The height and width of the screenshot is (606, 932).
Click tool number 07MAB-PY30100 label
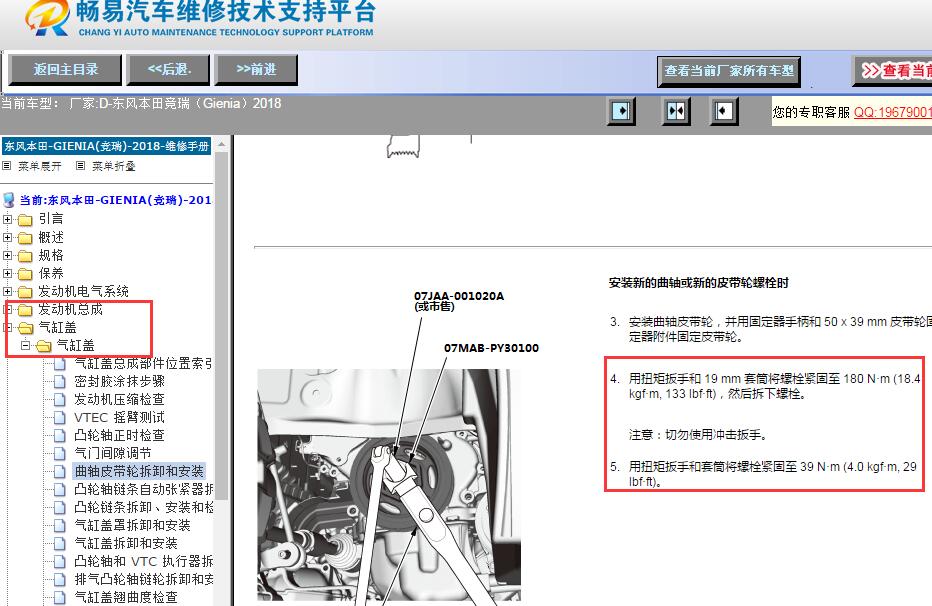coord(491,348)
